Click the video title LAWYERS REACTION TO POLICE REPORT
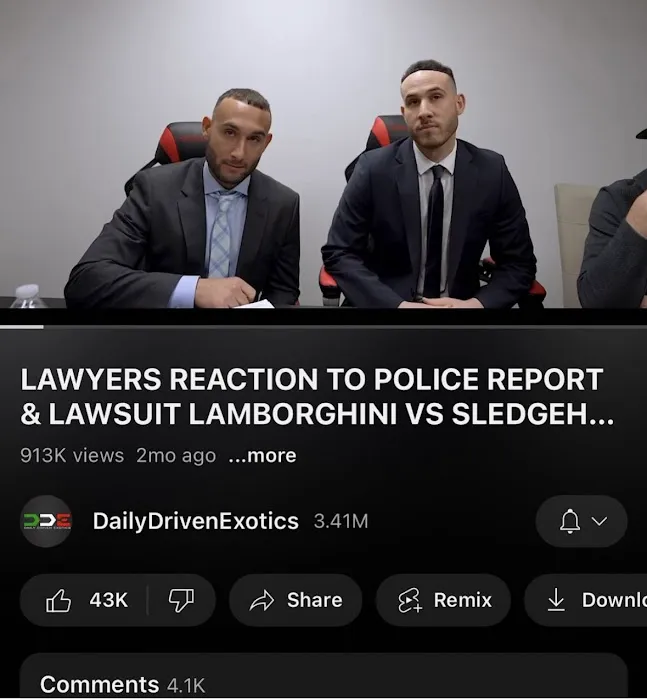 click(x=317, y=397)
